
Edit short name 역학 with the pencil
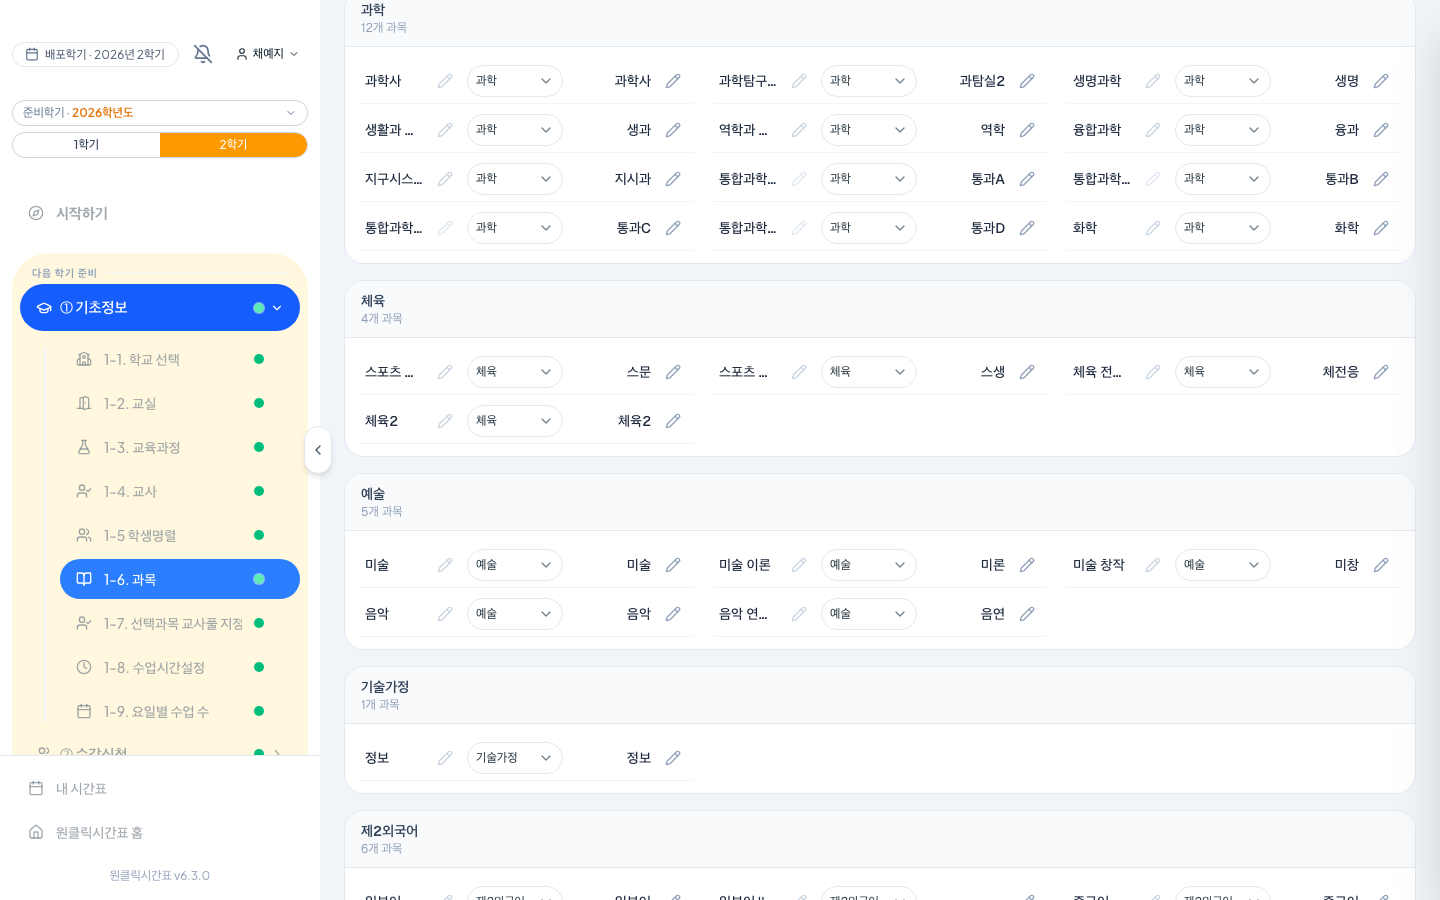point(1027,130)
